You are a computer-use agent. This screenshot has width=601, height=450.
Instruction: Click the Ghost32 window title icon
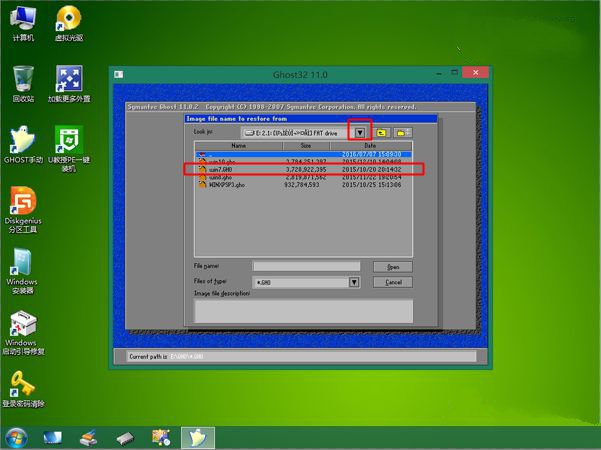click(118, 74)
